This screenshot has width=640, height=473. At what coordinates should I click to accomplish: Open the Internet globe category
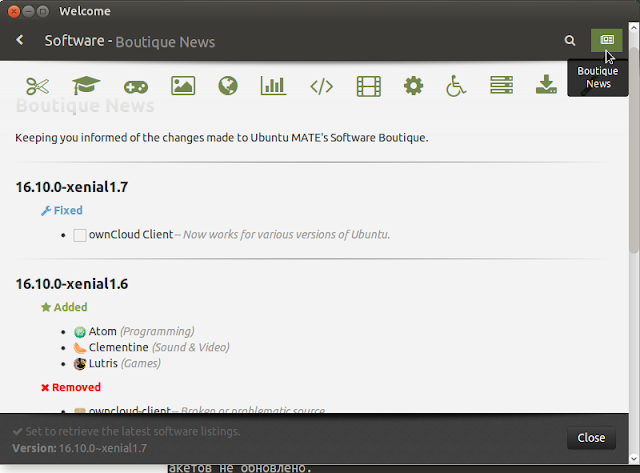228,86
